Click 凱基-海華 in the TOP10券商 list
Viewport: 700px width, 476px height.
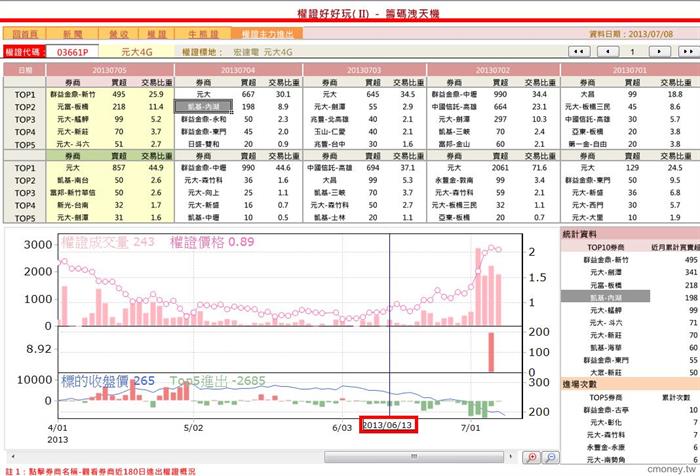click(x=605, y=347)
